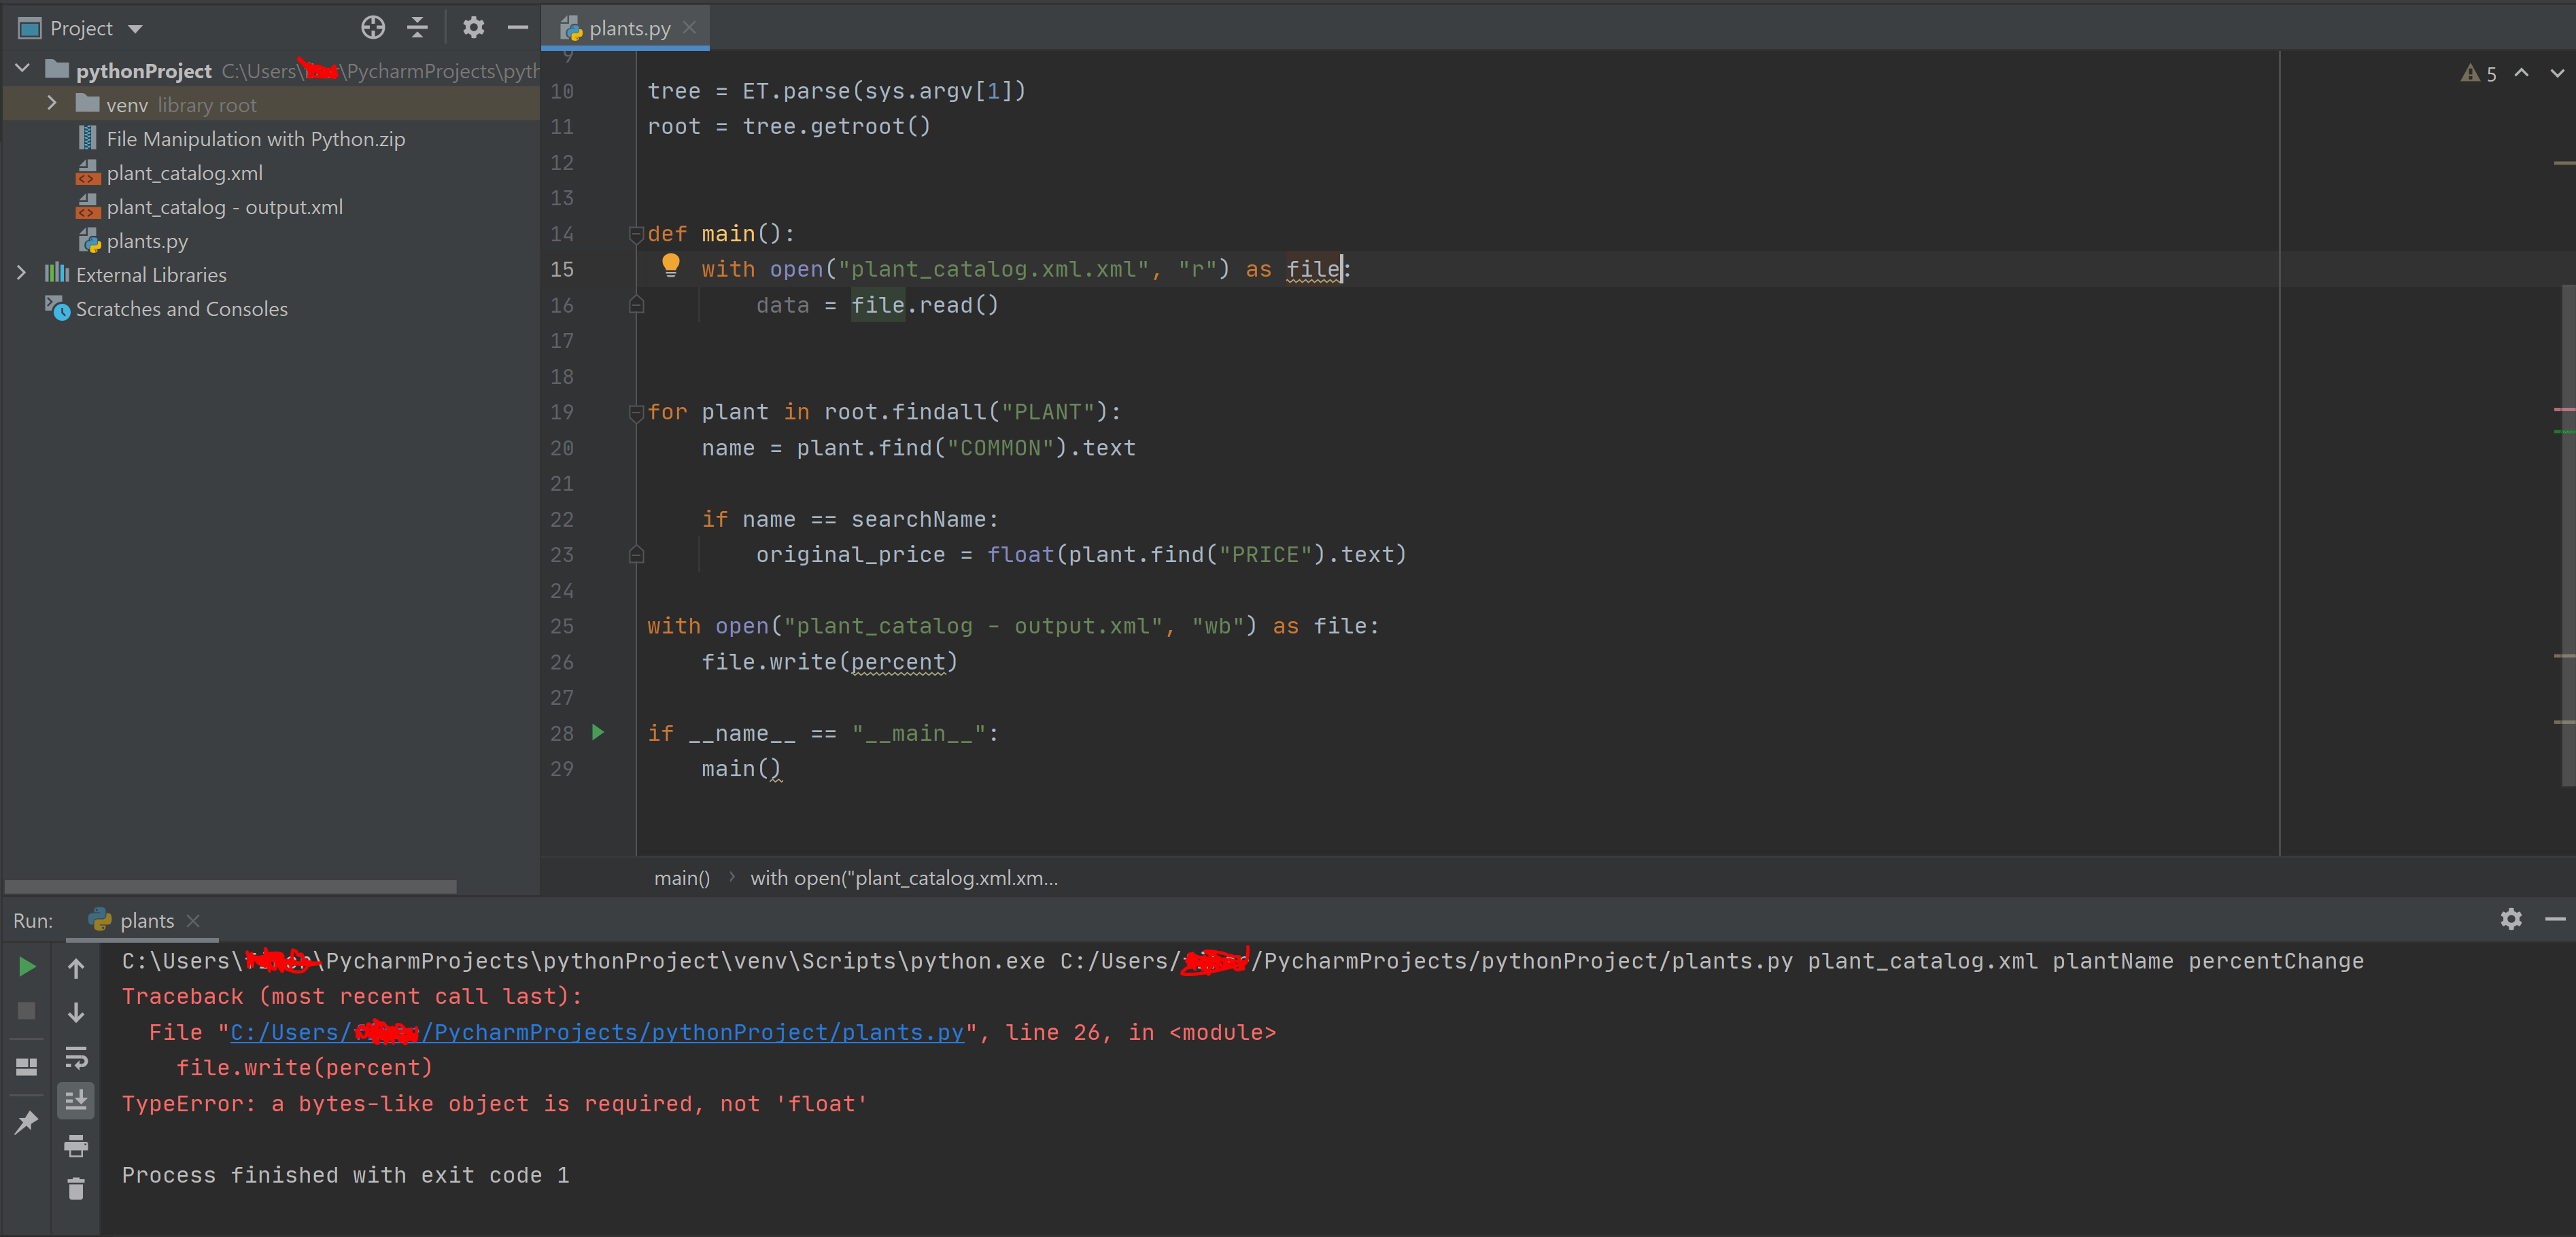Click the stop process square icon
This screenshot has width=2576, height=1237.
point(27,1011)
